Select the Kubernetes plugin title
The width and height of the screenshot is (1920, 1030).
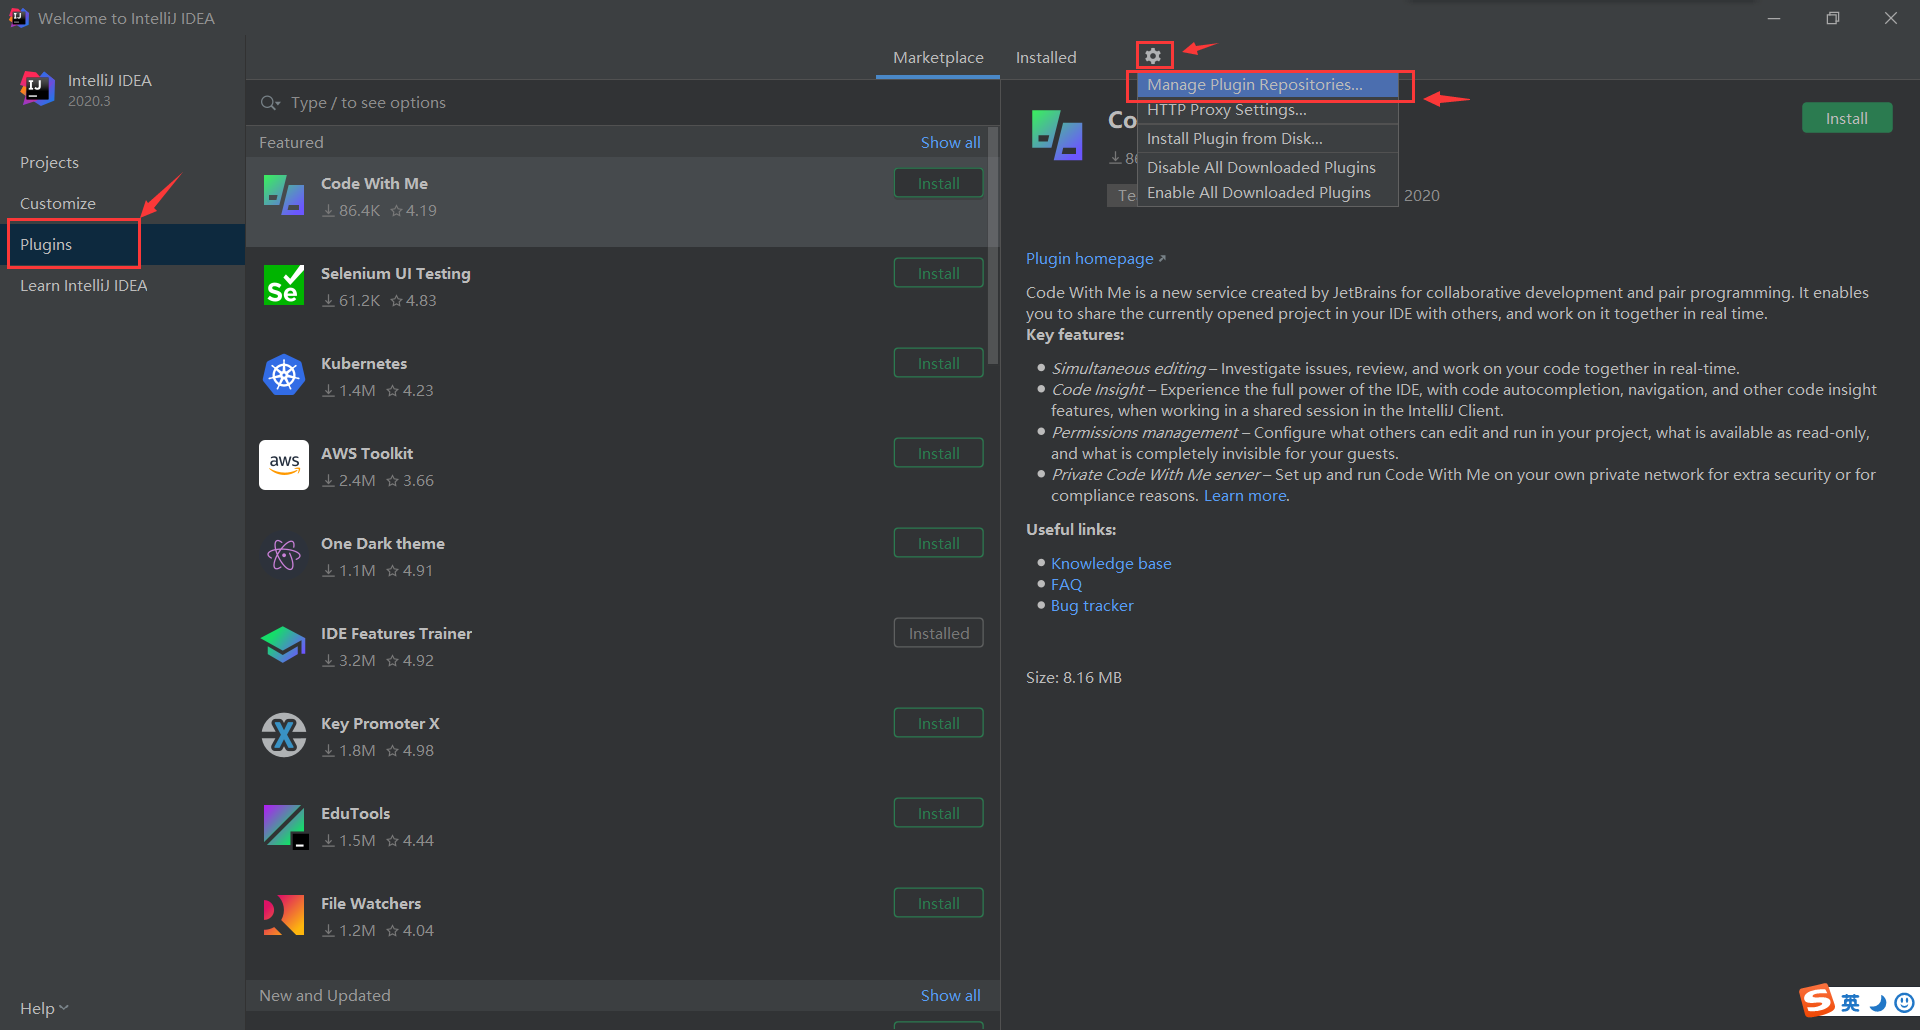click(x=364, y=364)
